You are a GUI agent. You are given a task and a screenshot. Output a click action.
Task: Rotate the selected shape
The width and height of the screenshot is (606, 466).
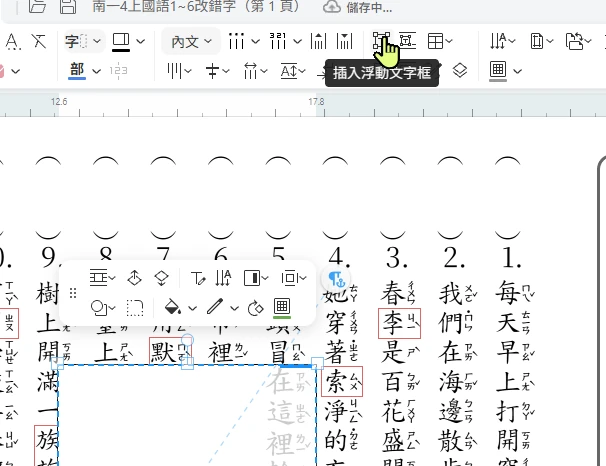tap(255, 308)
